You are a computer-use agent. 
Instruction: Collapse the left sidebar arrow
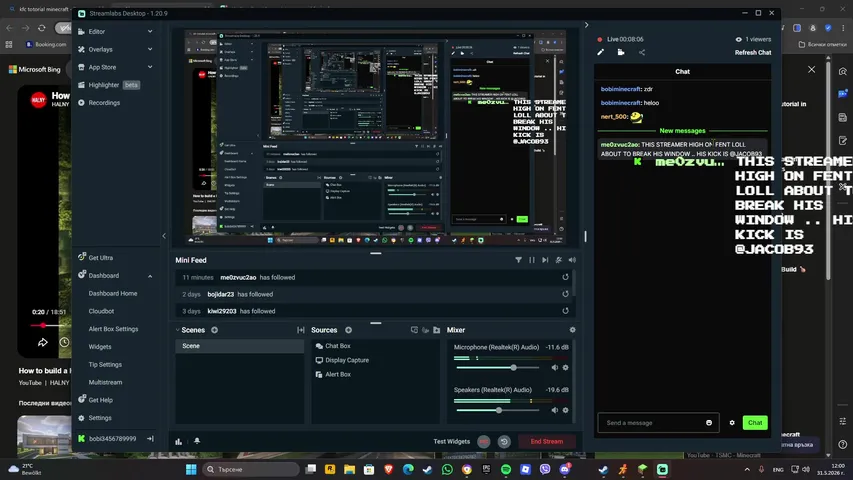point(164,236)
